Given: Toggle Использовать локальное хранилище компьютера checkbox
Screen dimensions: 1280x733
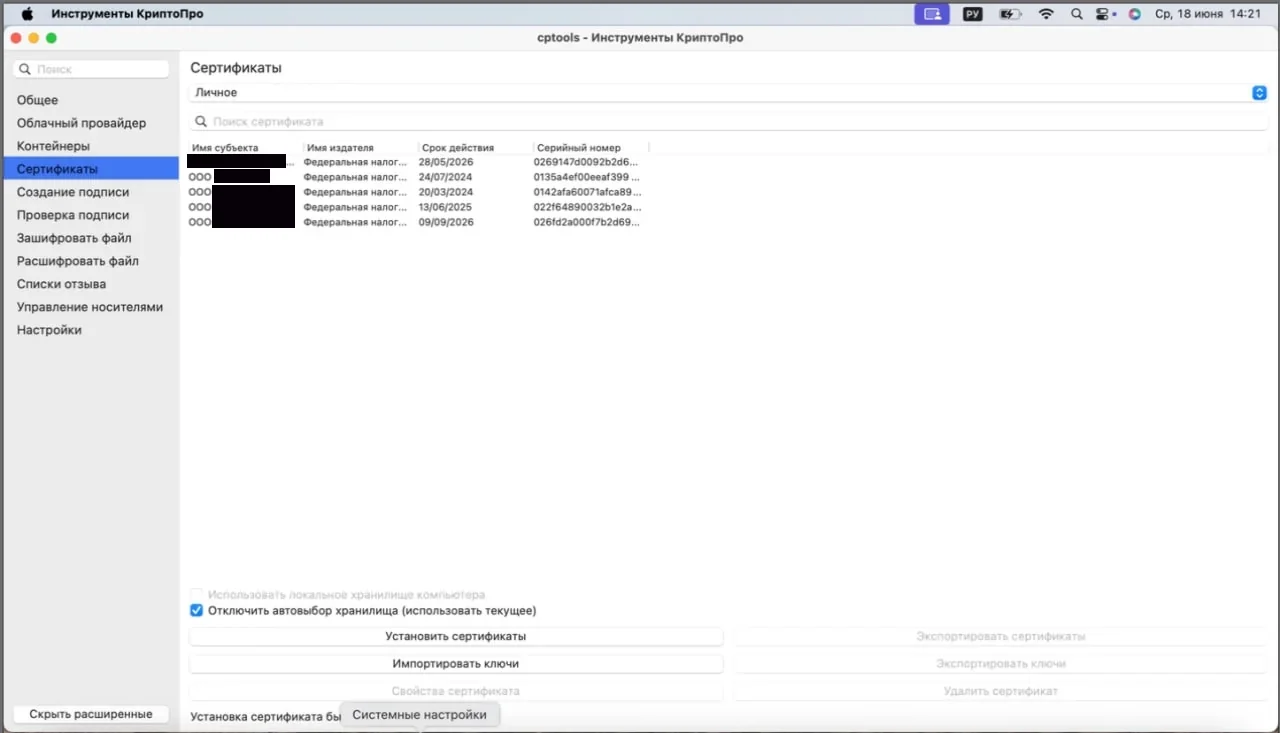Looking at the screenshot, I should [x=197, y=594].
